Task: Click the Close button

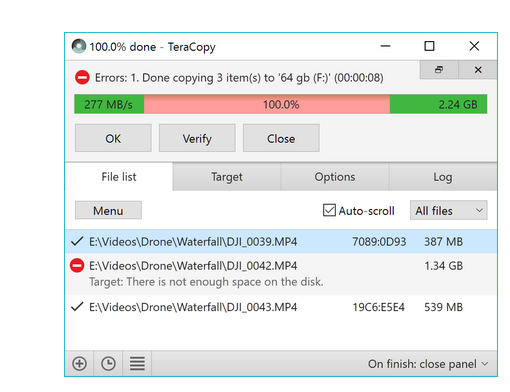Action: click(281, 138)
